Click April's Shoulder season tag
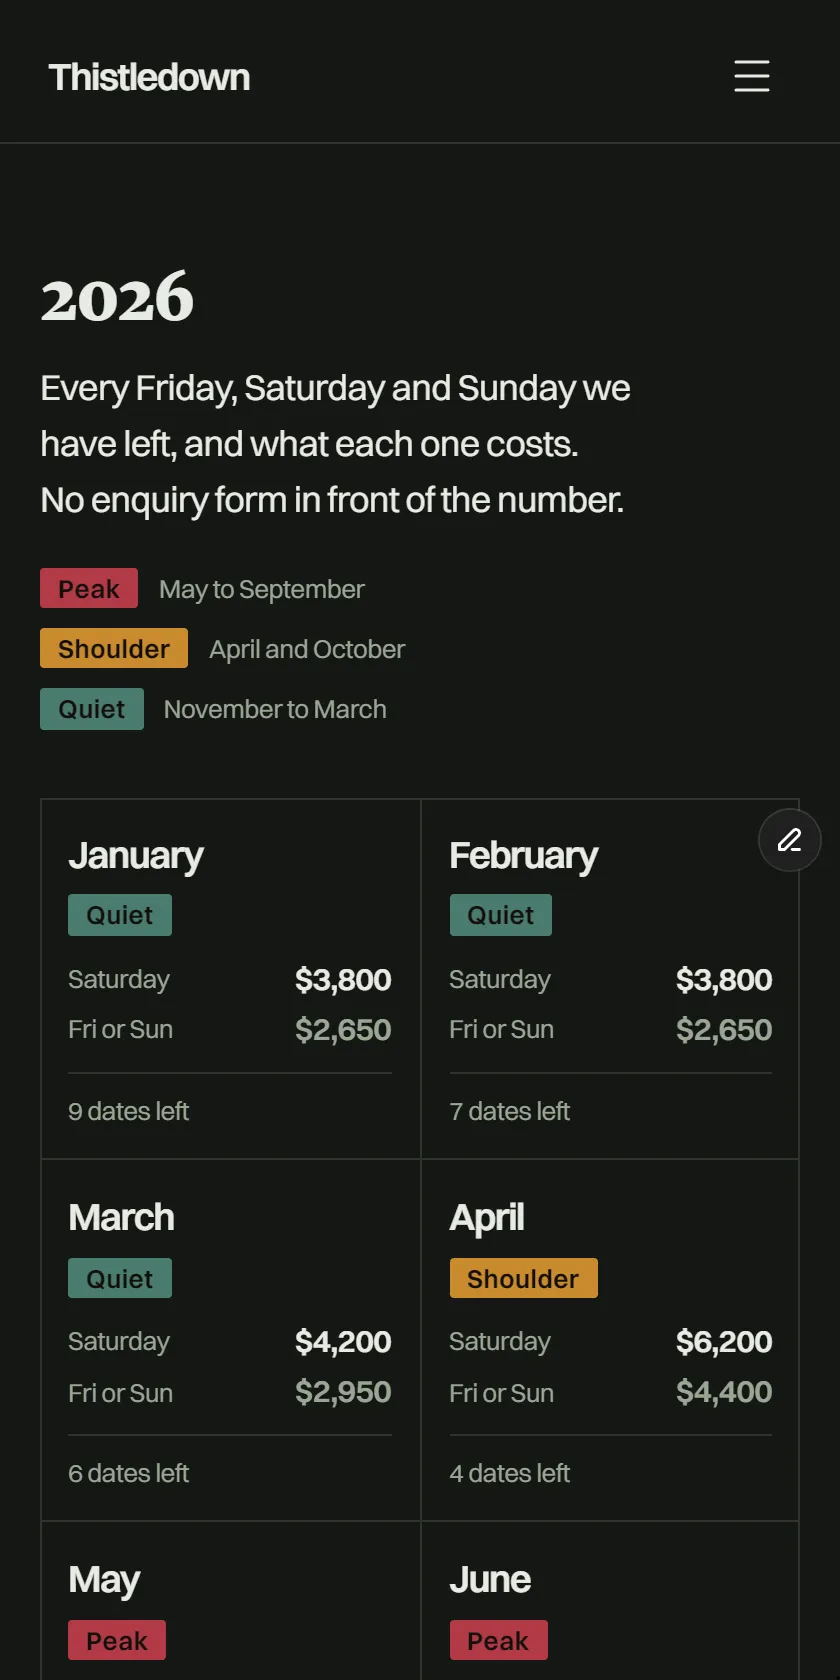 [524, 1278]
